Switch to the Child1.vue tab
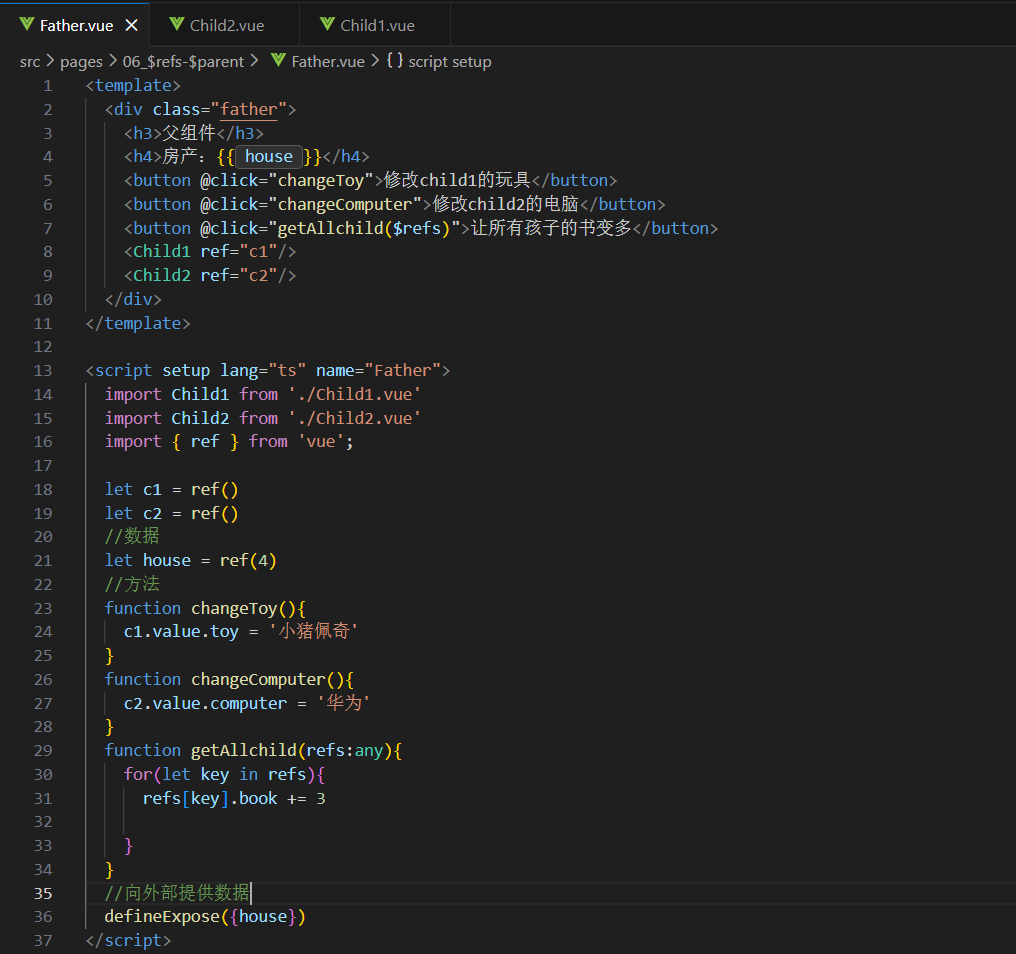 pos(375,25)
